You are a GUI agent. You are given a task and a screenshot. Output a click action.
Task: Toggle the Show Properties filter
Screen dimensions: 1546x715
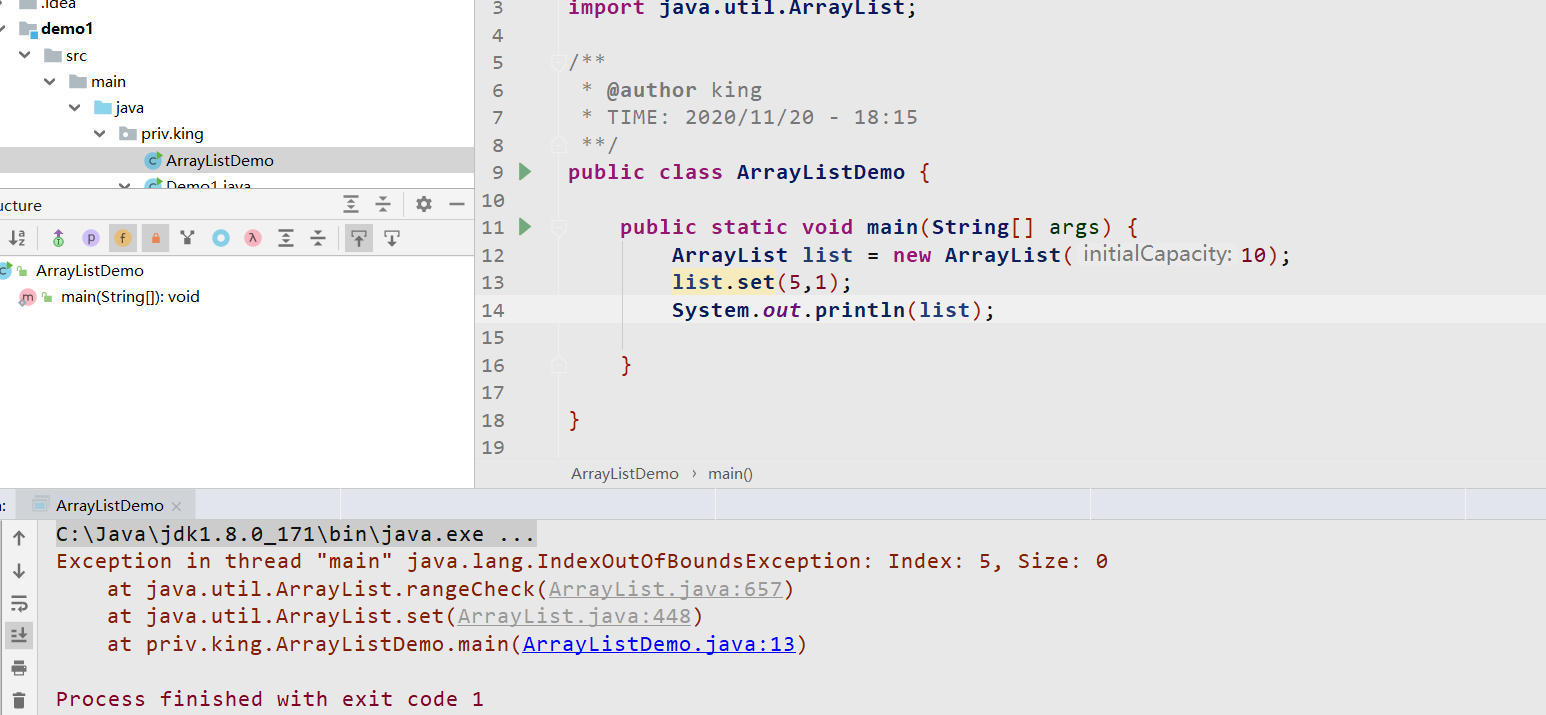pos(91,238)
